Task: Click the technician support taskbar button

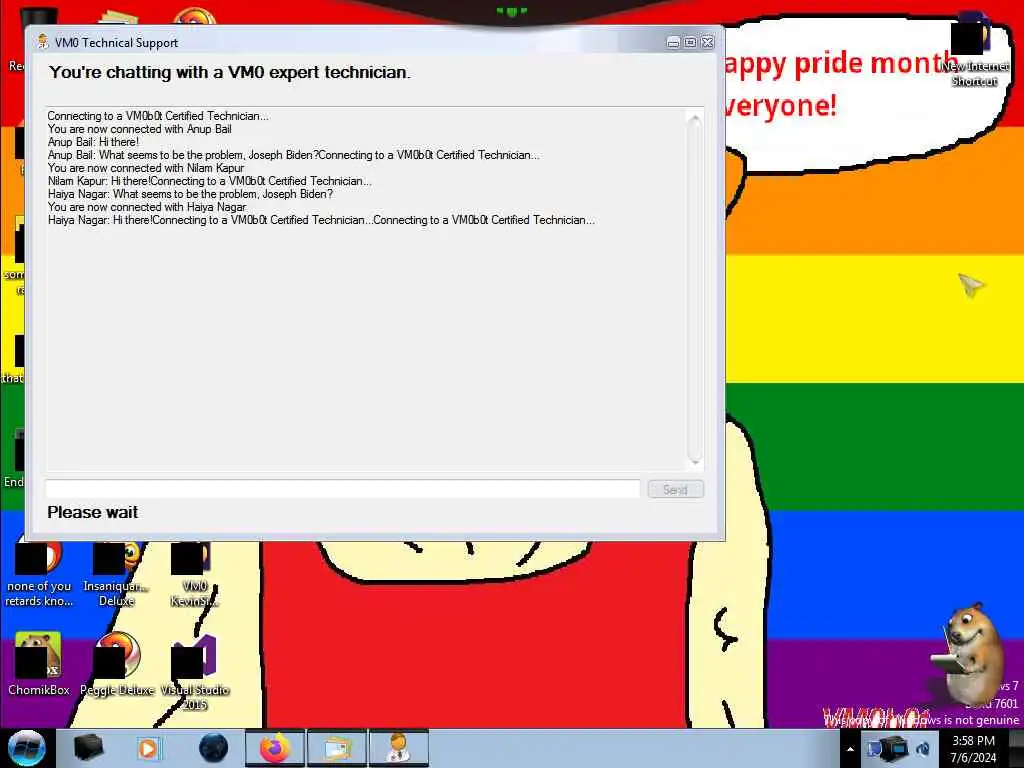Action: (399, 748)
